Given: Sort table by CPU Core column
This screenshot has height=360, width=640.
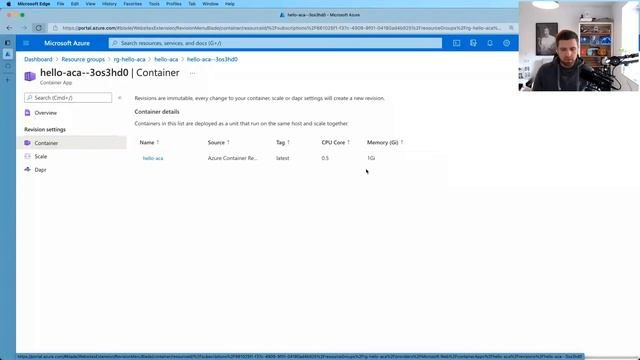Looking at the screenshot, I should point(336,142).
